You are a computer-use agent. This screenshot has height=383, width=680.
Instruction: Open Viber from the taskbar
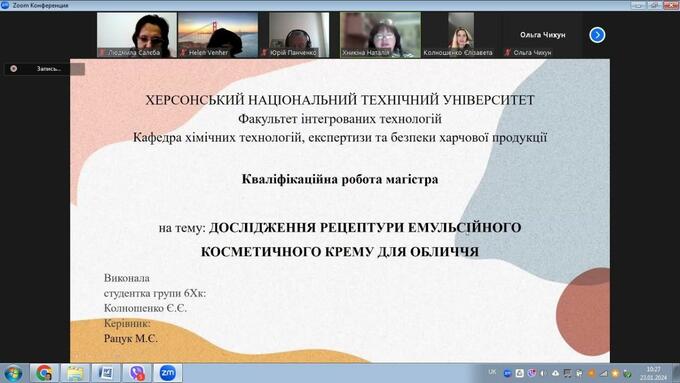(x=137, y=373)
